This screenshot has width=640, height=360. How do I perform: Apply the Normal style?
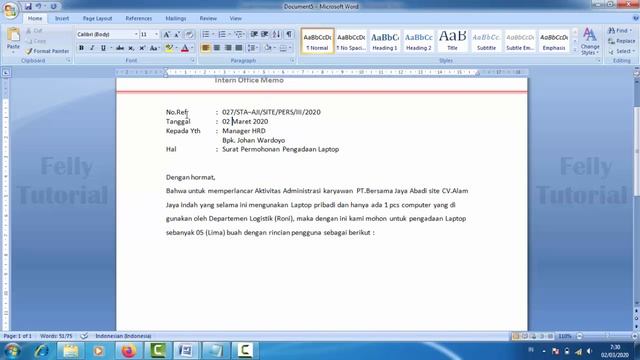click(x=317, y=41)
